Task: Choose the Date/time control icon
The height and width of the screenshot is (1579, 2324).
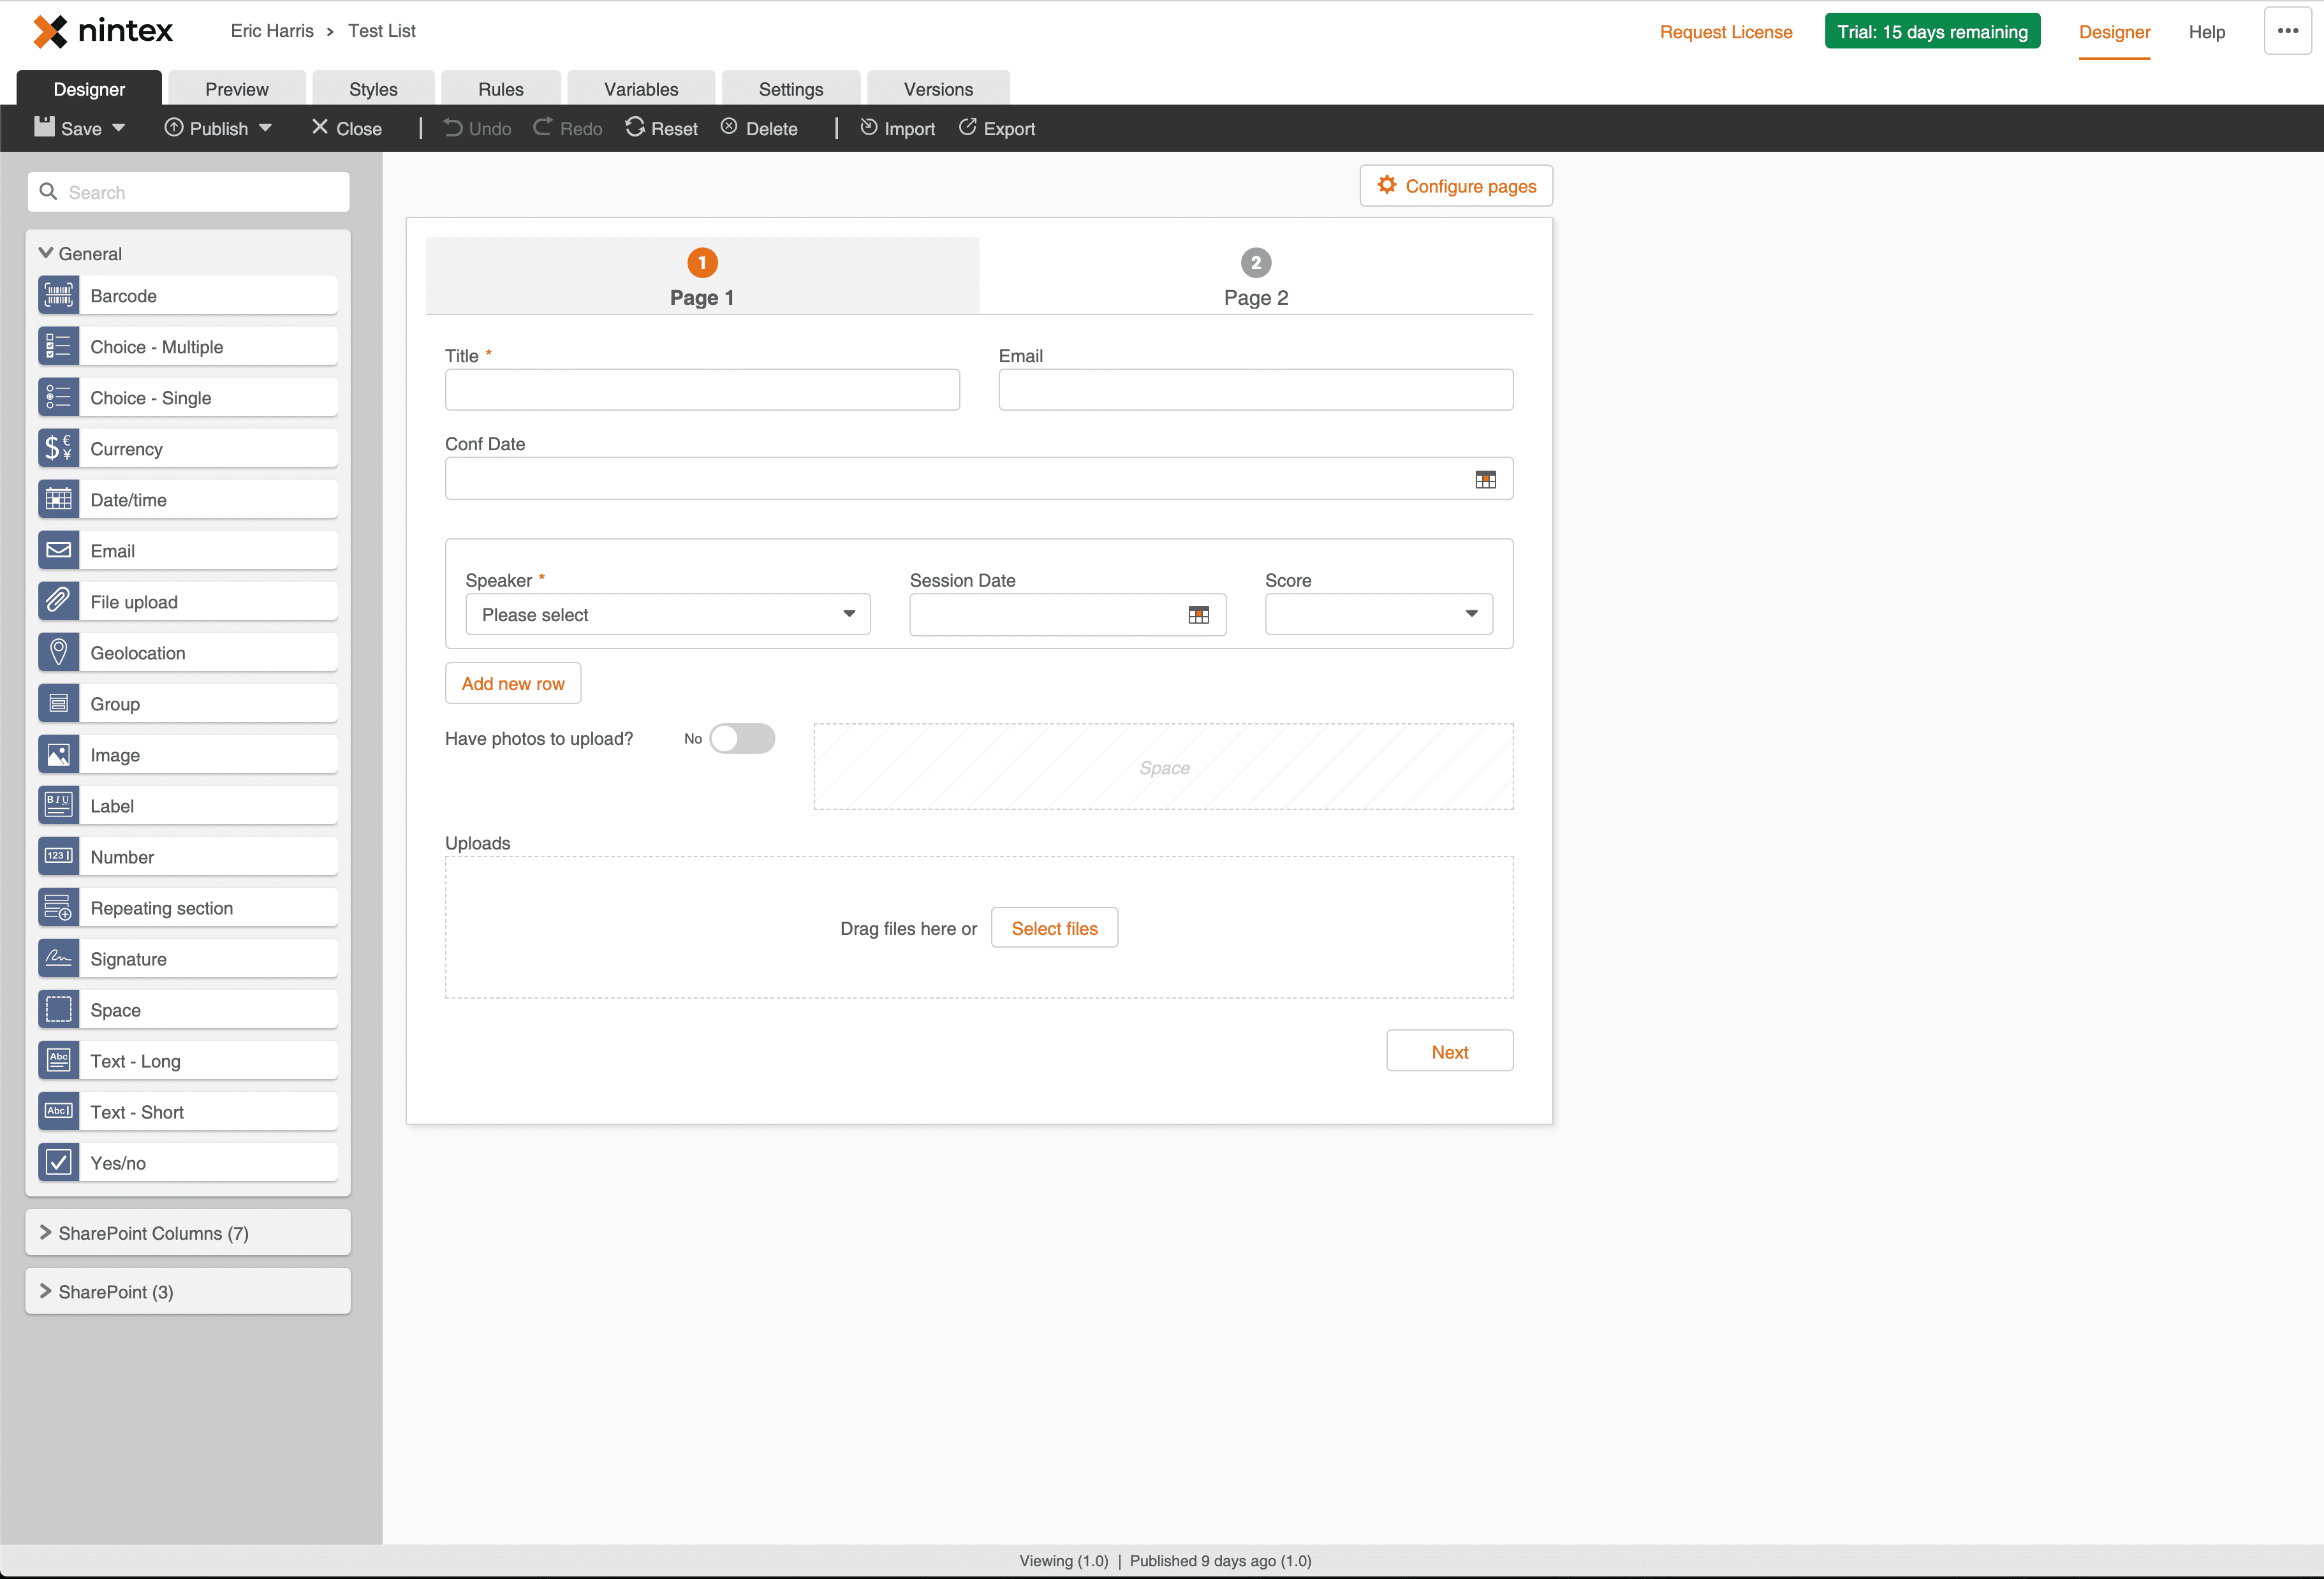Action: click(x=59, y=499)
